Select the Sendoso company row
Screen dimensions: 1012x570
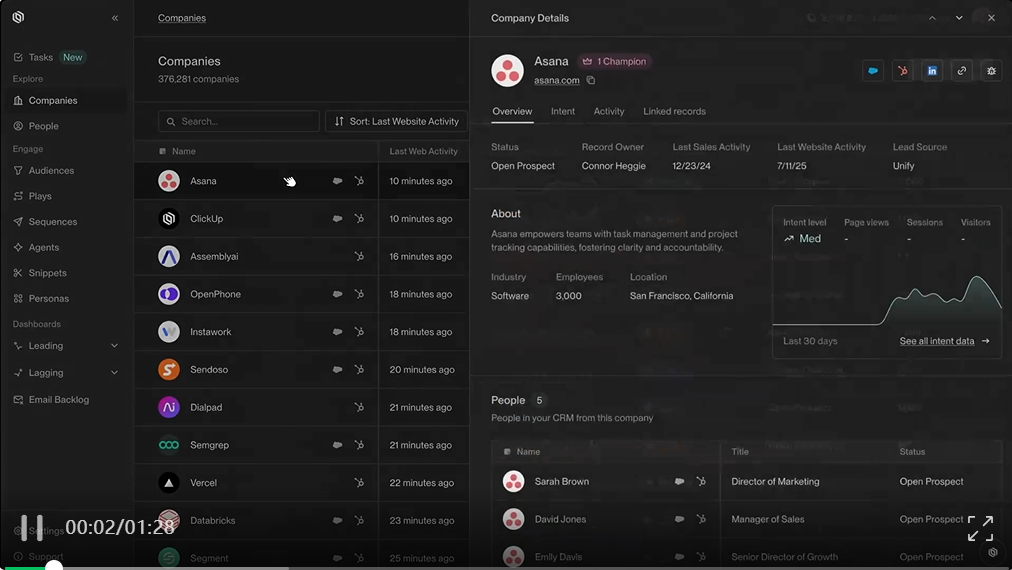coord(301,369)
